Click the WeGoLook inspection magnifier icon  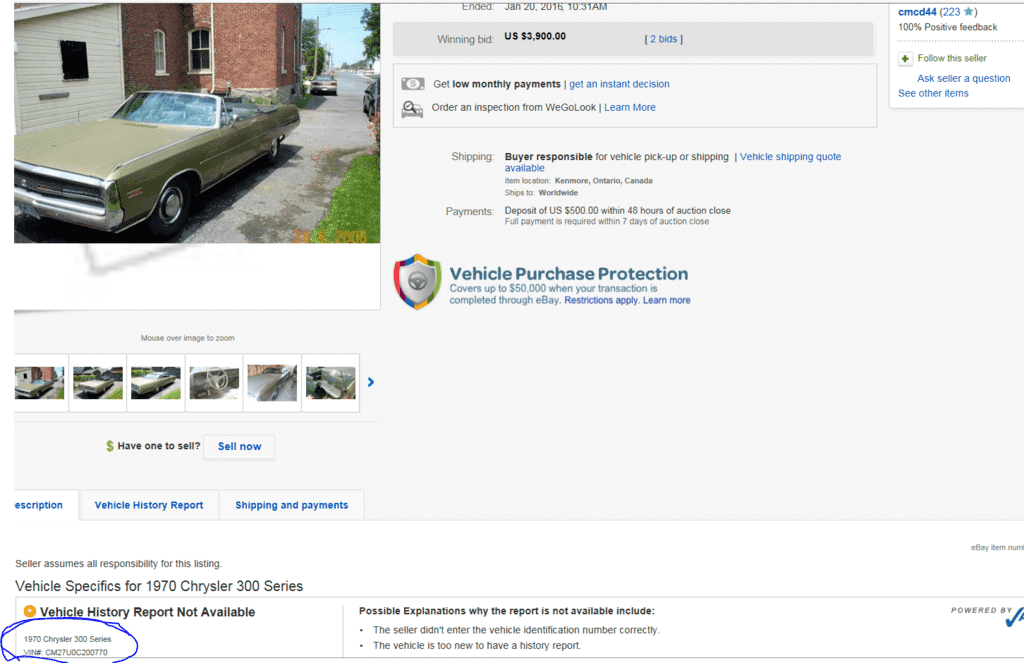[412, 108]
